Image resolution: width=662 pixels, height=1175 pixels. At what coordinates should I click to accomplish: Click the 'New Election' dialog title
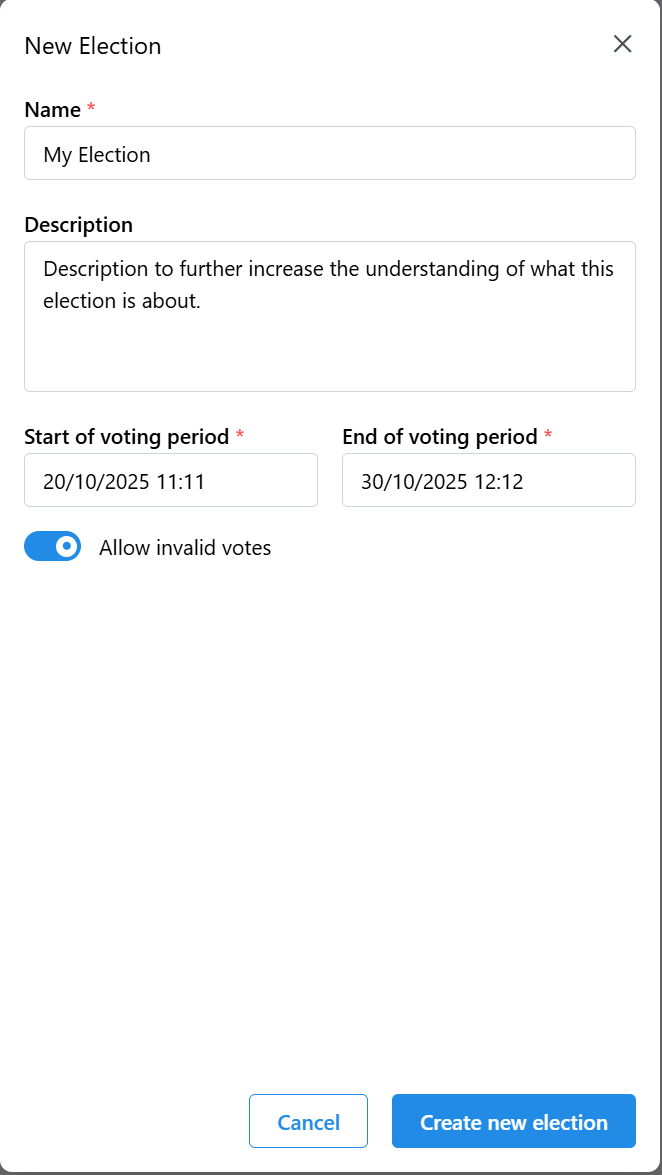[x=92, y=46]
